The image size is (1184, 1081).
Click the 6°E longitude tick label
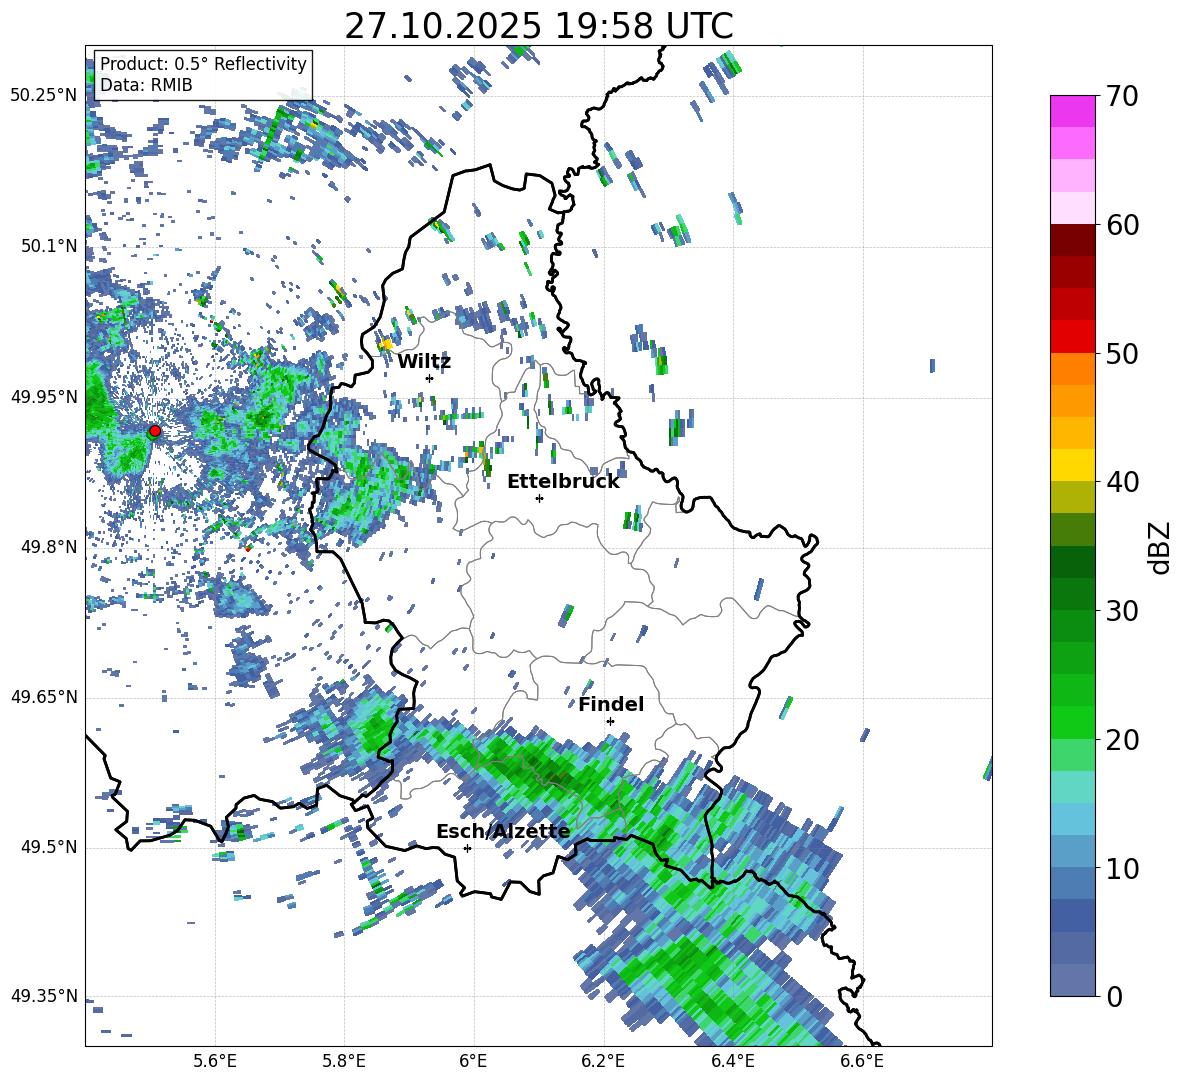click(x=473, y=1061)
